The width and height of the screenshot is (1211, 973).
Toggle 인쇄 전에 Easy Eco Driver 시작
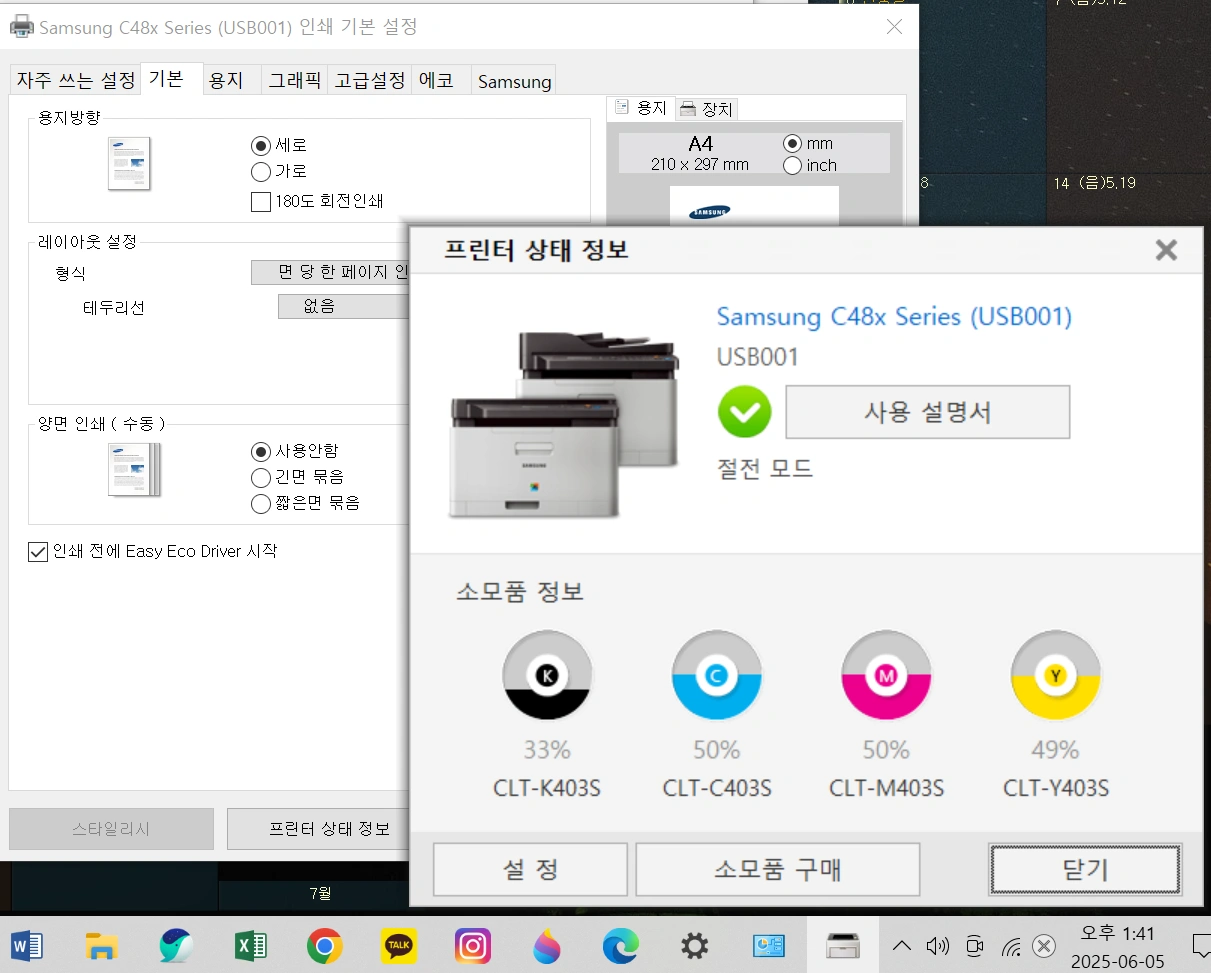click(x=38, y=552)
